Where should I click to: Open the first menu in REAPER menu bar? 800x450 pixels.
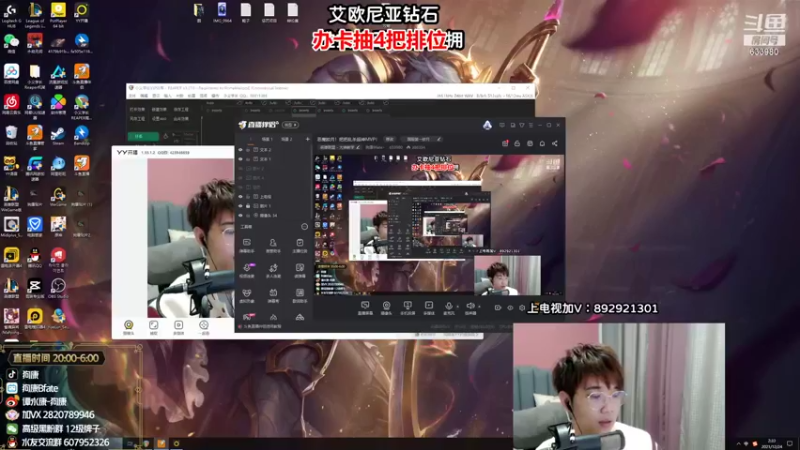pyautogui.click(x=132, y=95)
